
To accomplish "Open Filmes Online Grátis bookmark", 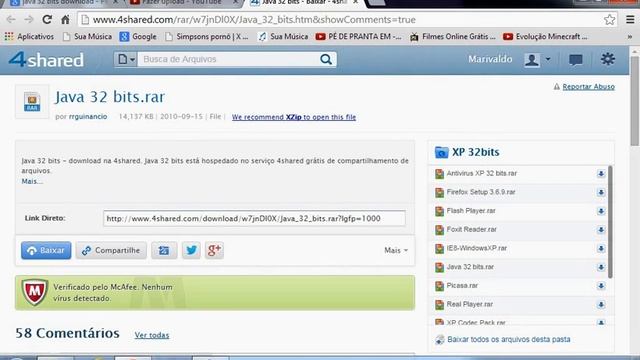I will (453, 37).
